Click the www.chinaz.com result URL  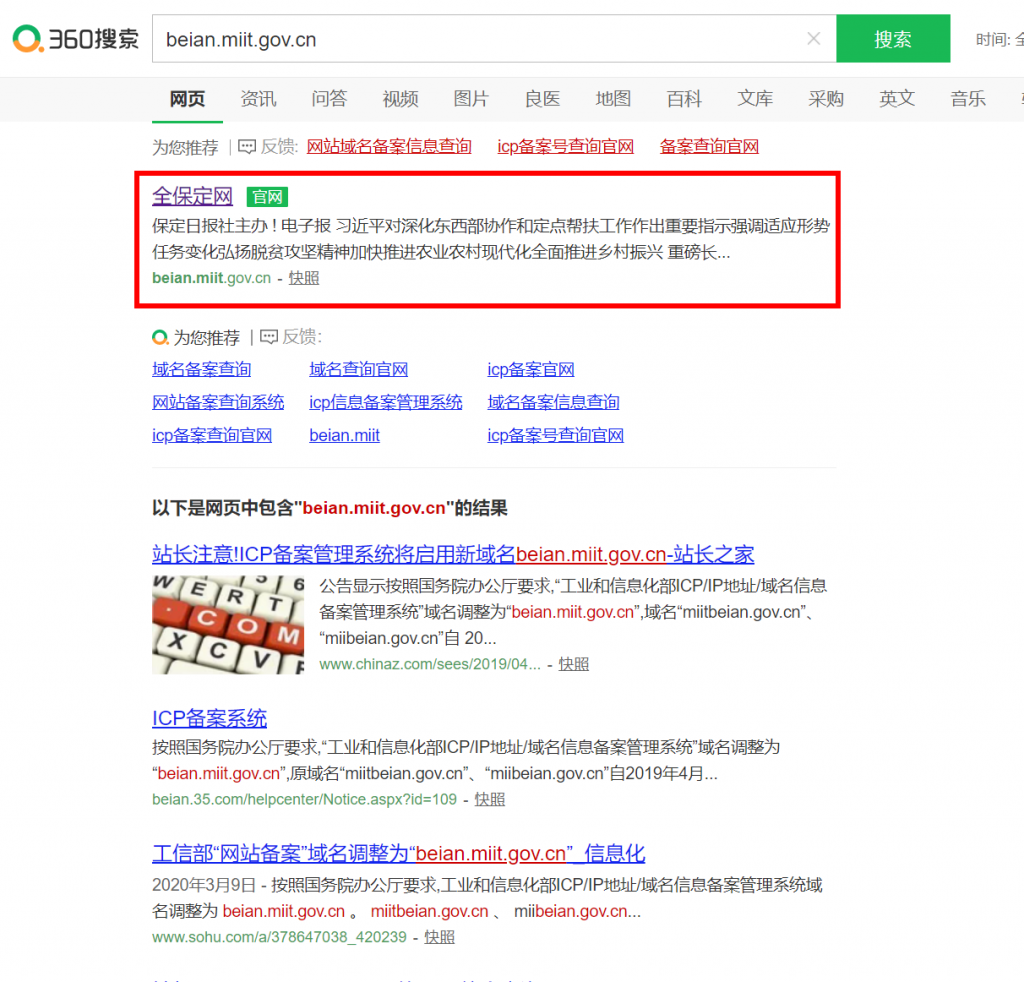pyautogui.click(x=430, y=664)
